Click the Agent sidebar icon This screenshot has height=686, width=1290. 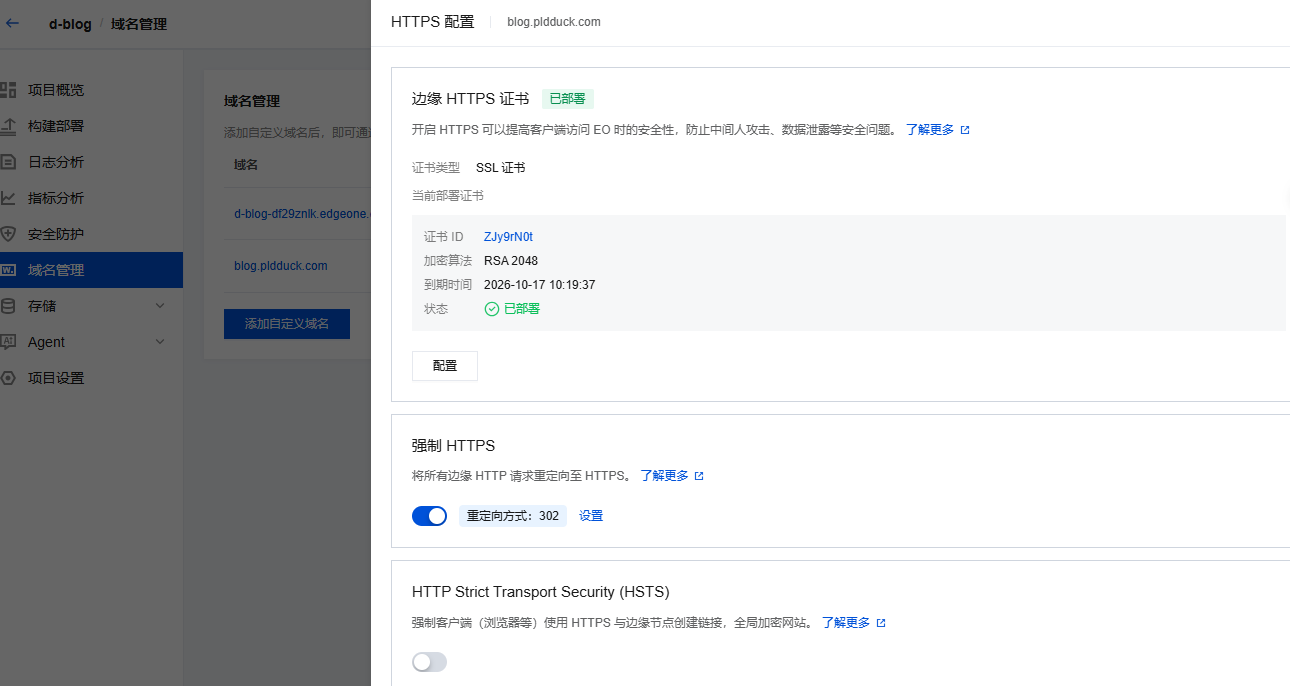(8, 342)
